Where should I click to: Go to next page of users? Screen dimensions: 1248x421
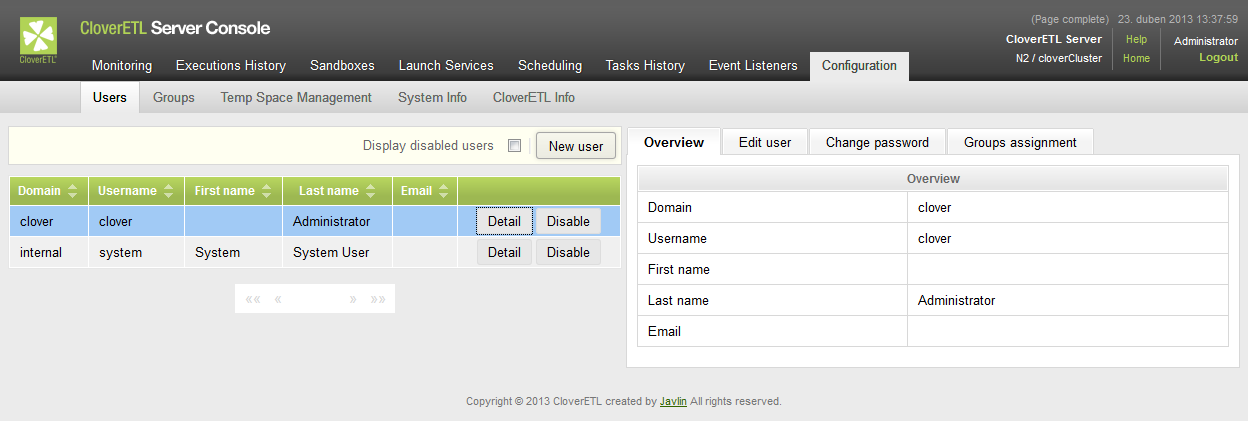point(353,299)
